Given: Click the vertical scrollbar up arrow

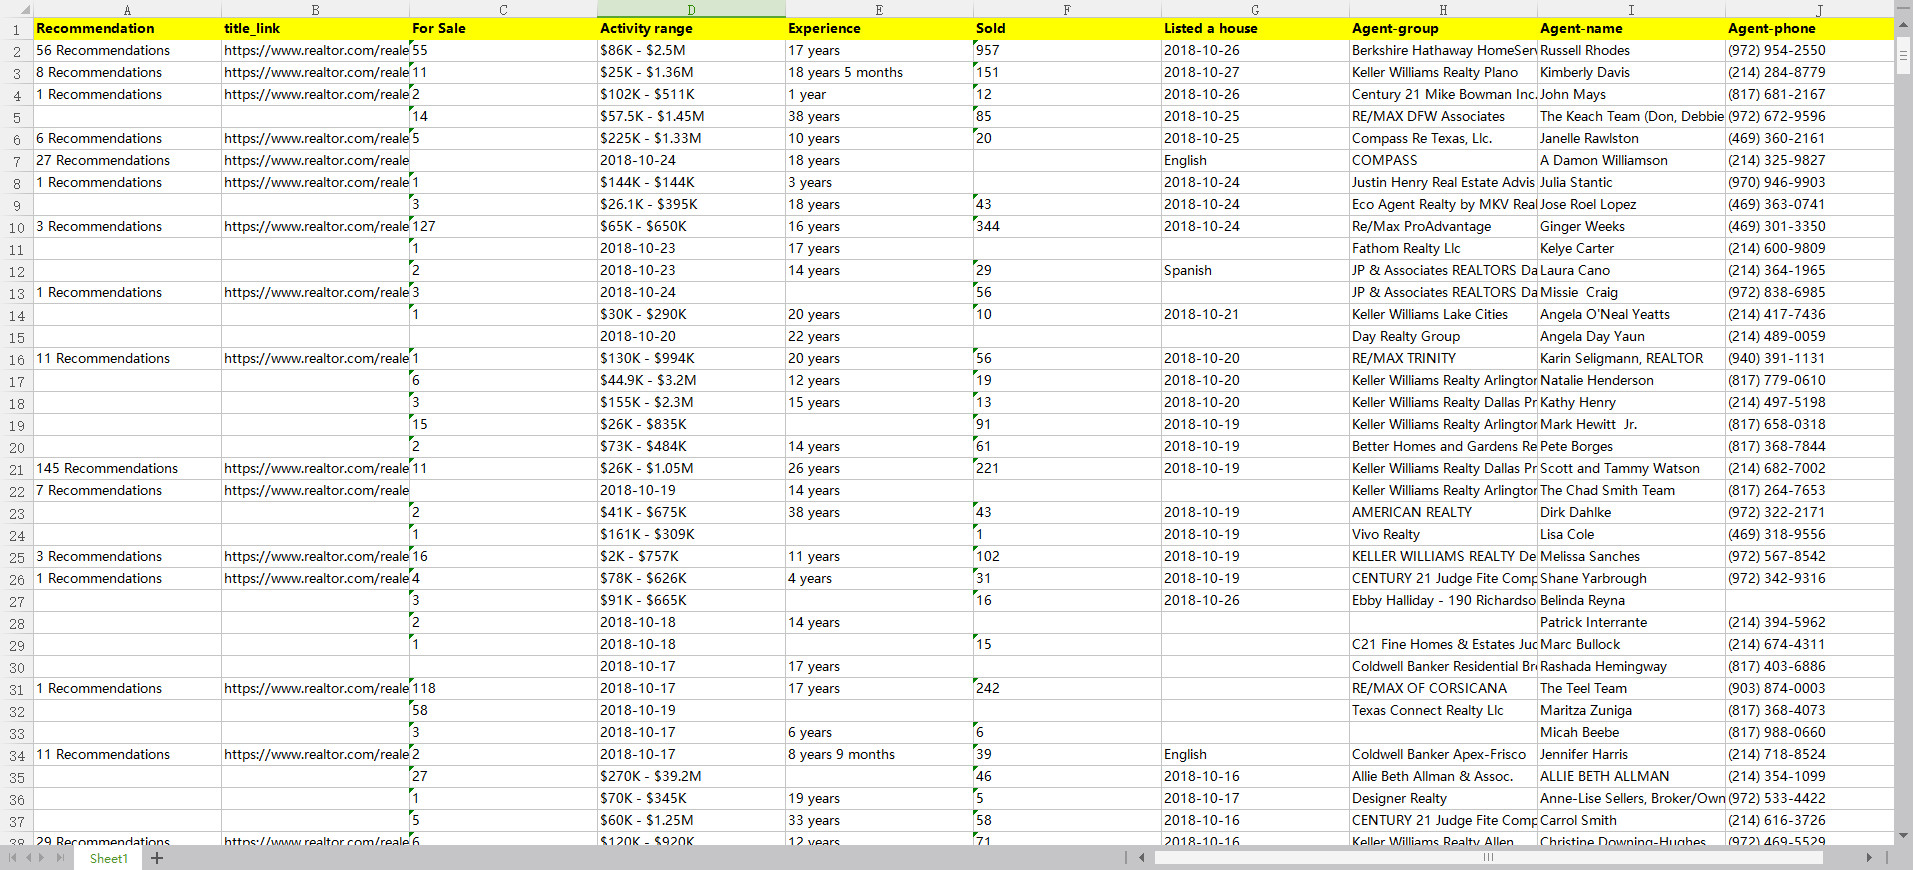Looking at the screenshot, I should (1904, 27).
